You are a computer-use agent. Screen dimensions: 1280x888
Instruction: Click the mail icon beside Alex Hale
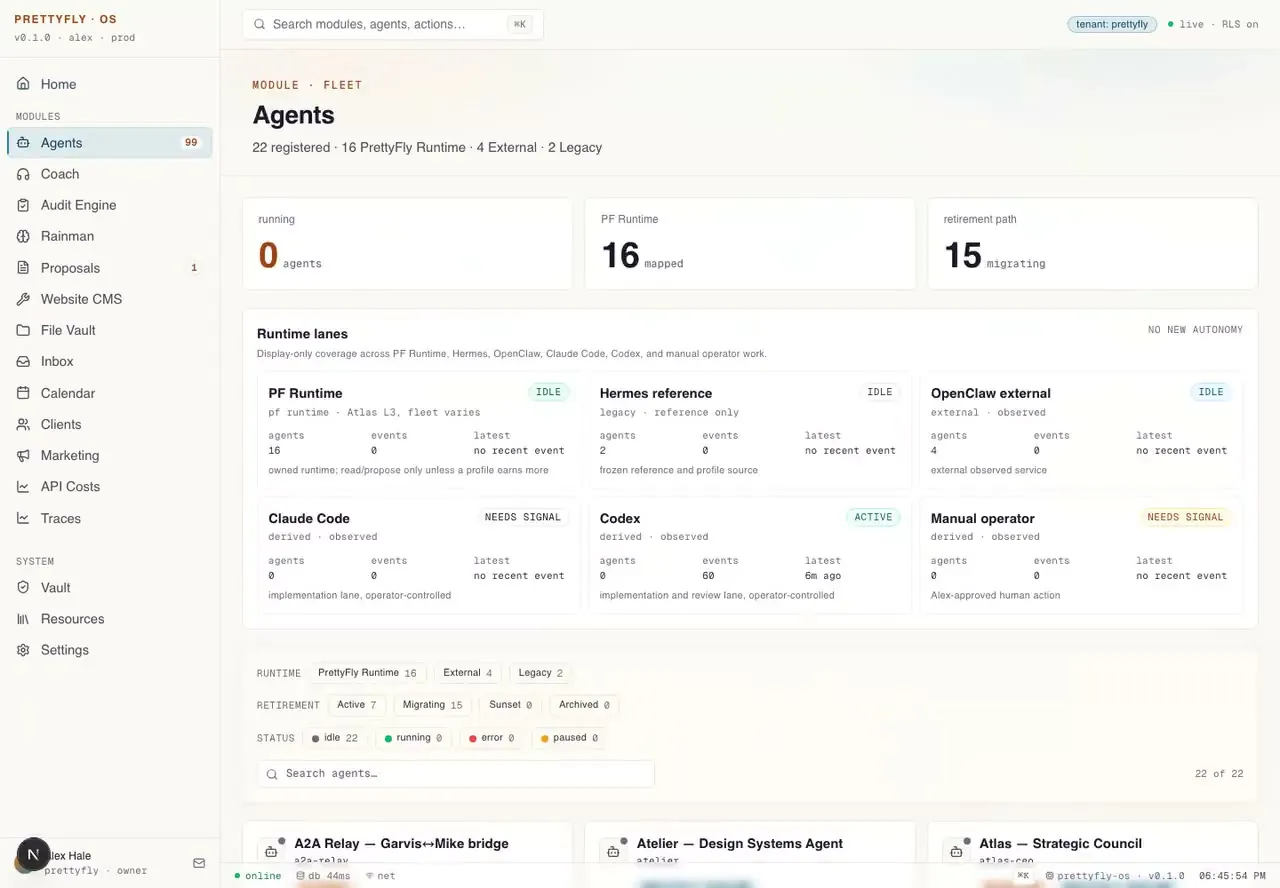(199, 863)
